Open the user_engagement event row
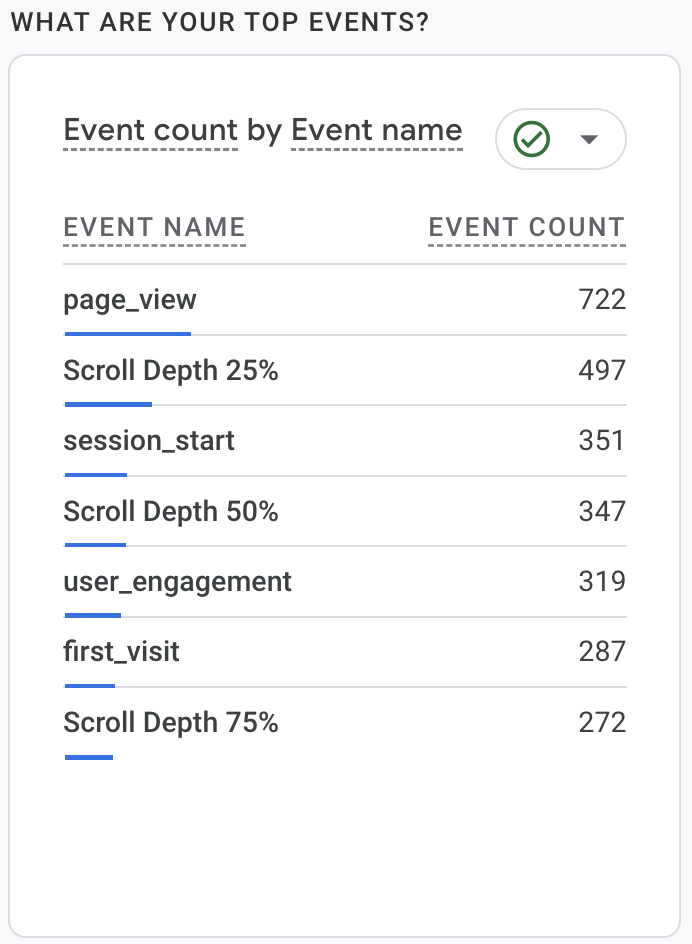The image size is (692, 944). tap(177, 582)
